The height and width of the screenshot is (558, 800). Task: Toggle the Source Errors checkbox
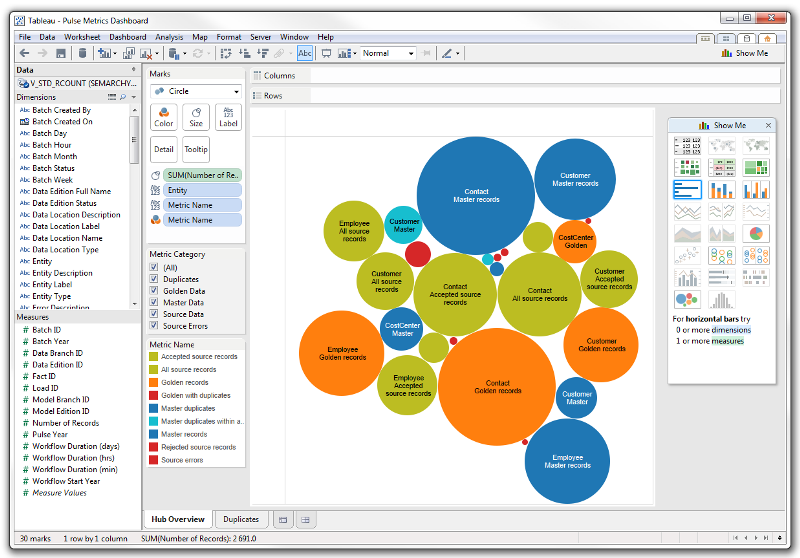click(x=154, y=325)
